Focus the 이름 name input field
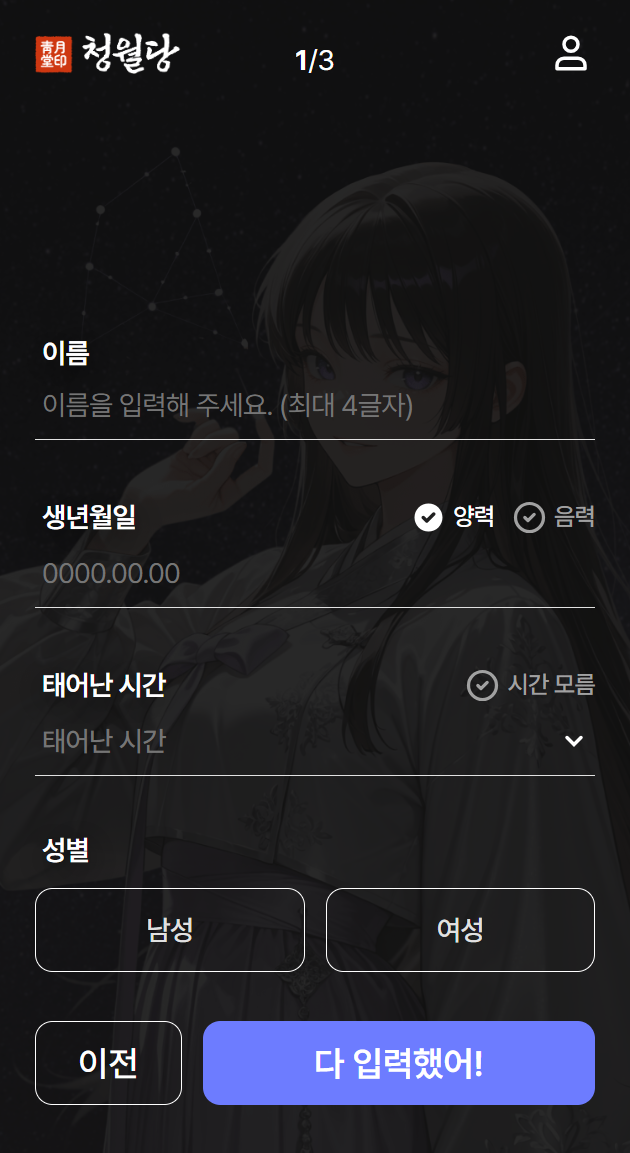 coord(315,406)
